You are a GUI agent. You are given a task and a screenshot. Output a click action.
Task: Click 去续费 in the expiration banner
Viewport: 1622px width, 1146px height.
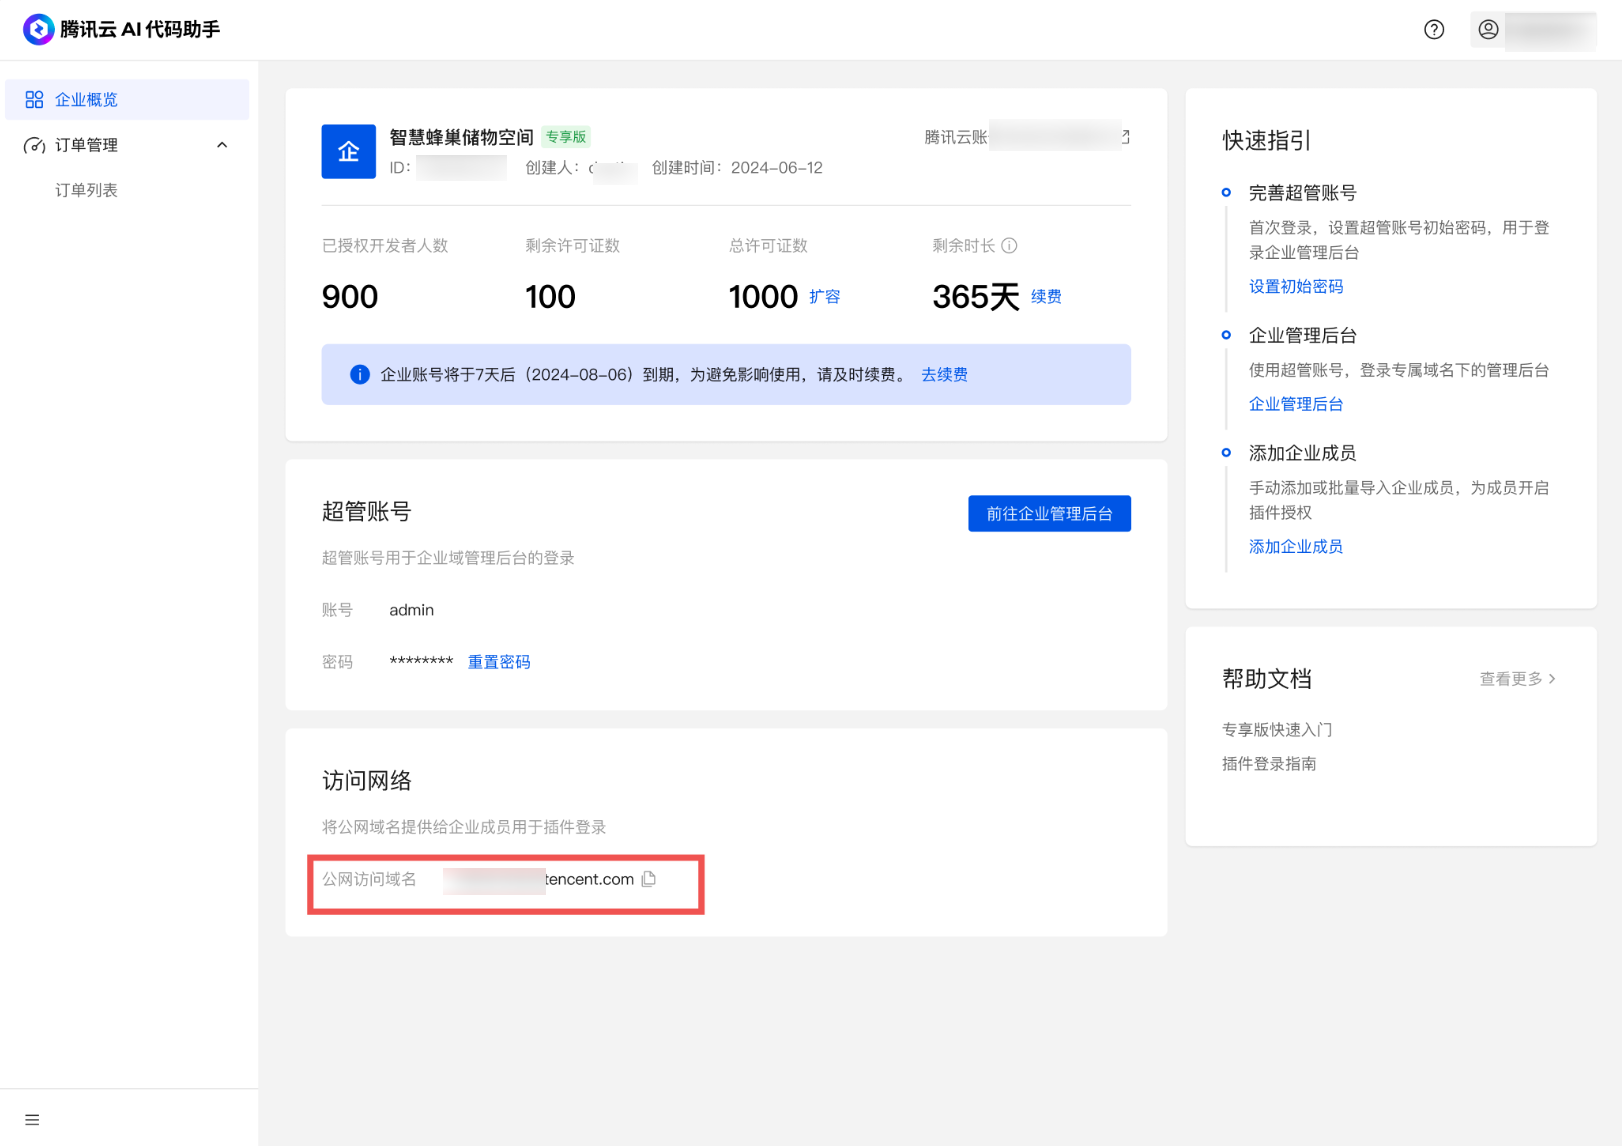(944, 374)
